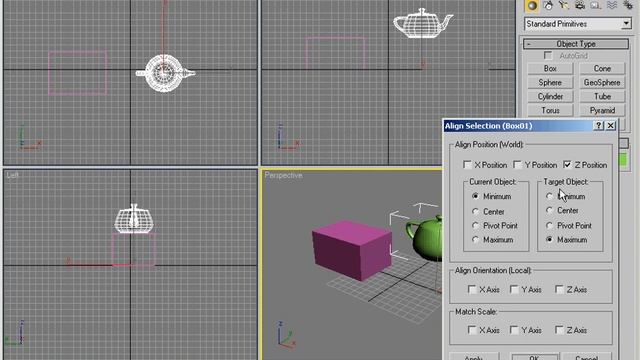
Task: Select Current Object Center radio
Action: click(475, 211)
